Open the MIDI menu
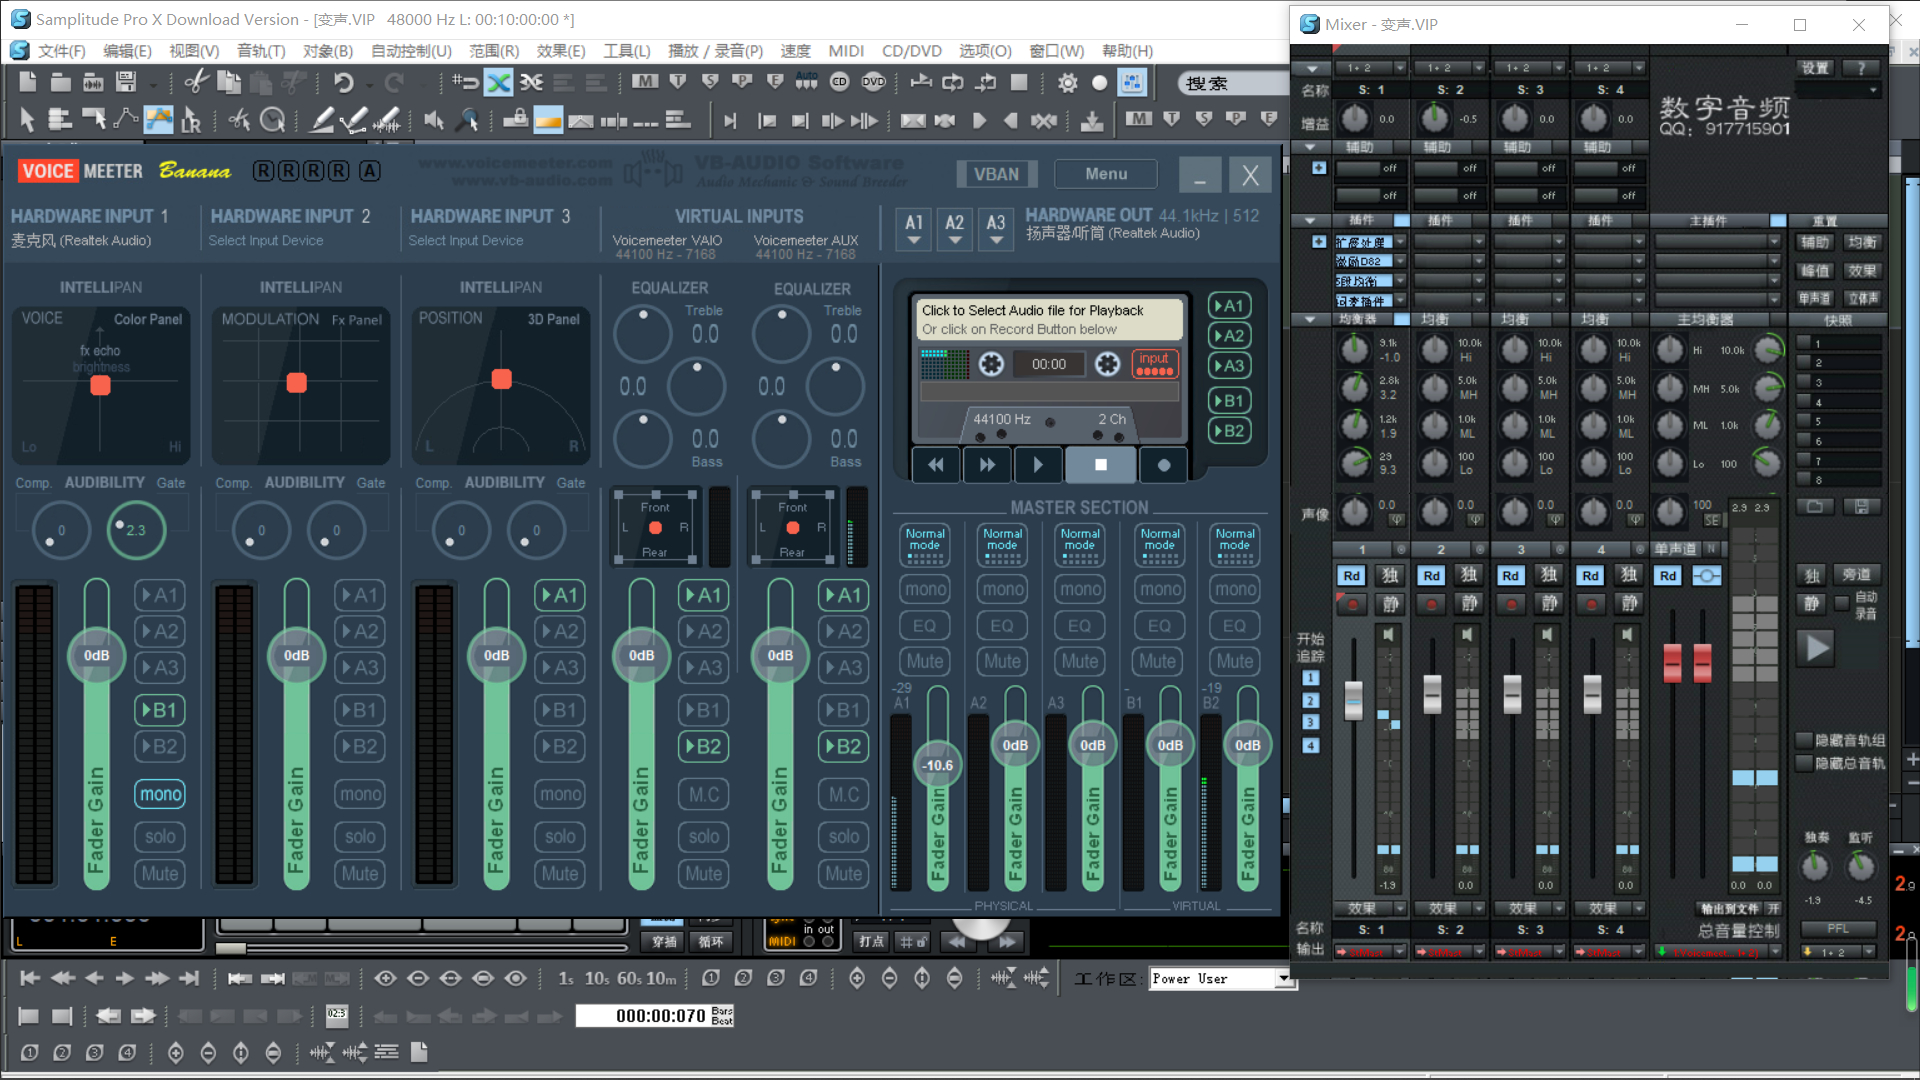Image resolution: width=1920 pixels, height=1080 pixels. tap(845, 51)
